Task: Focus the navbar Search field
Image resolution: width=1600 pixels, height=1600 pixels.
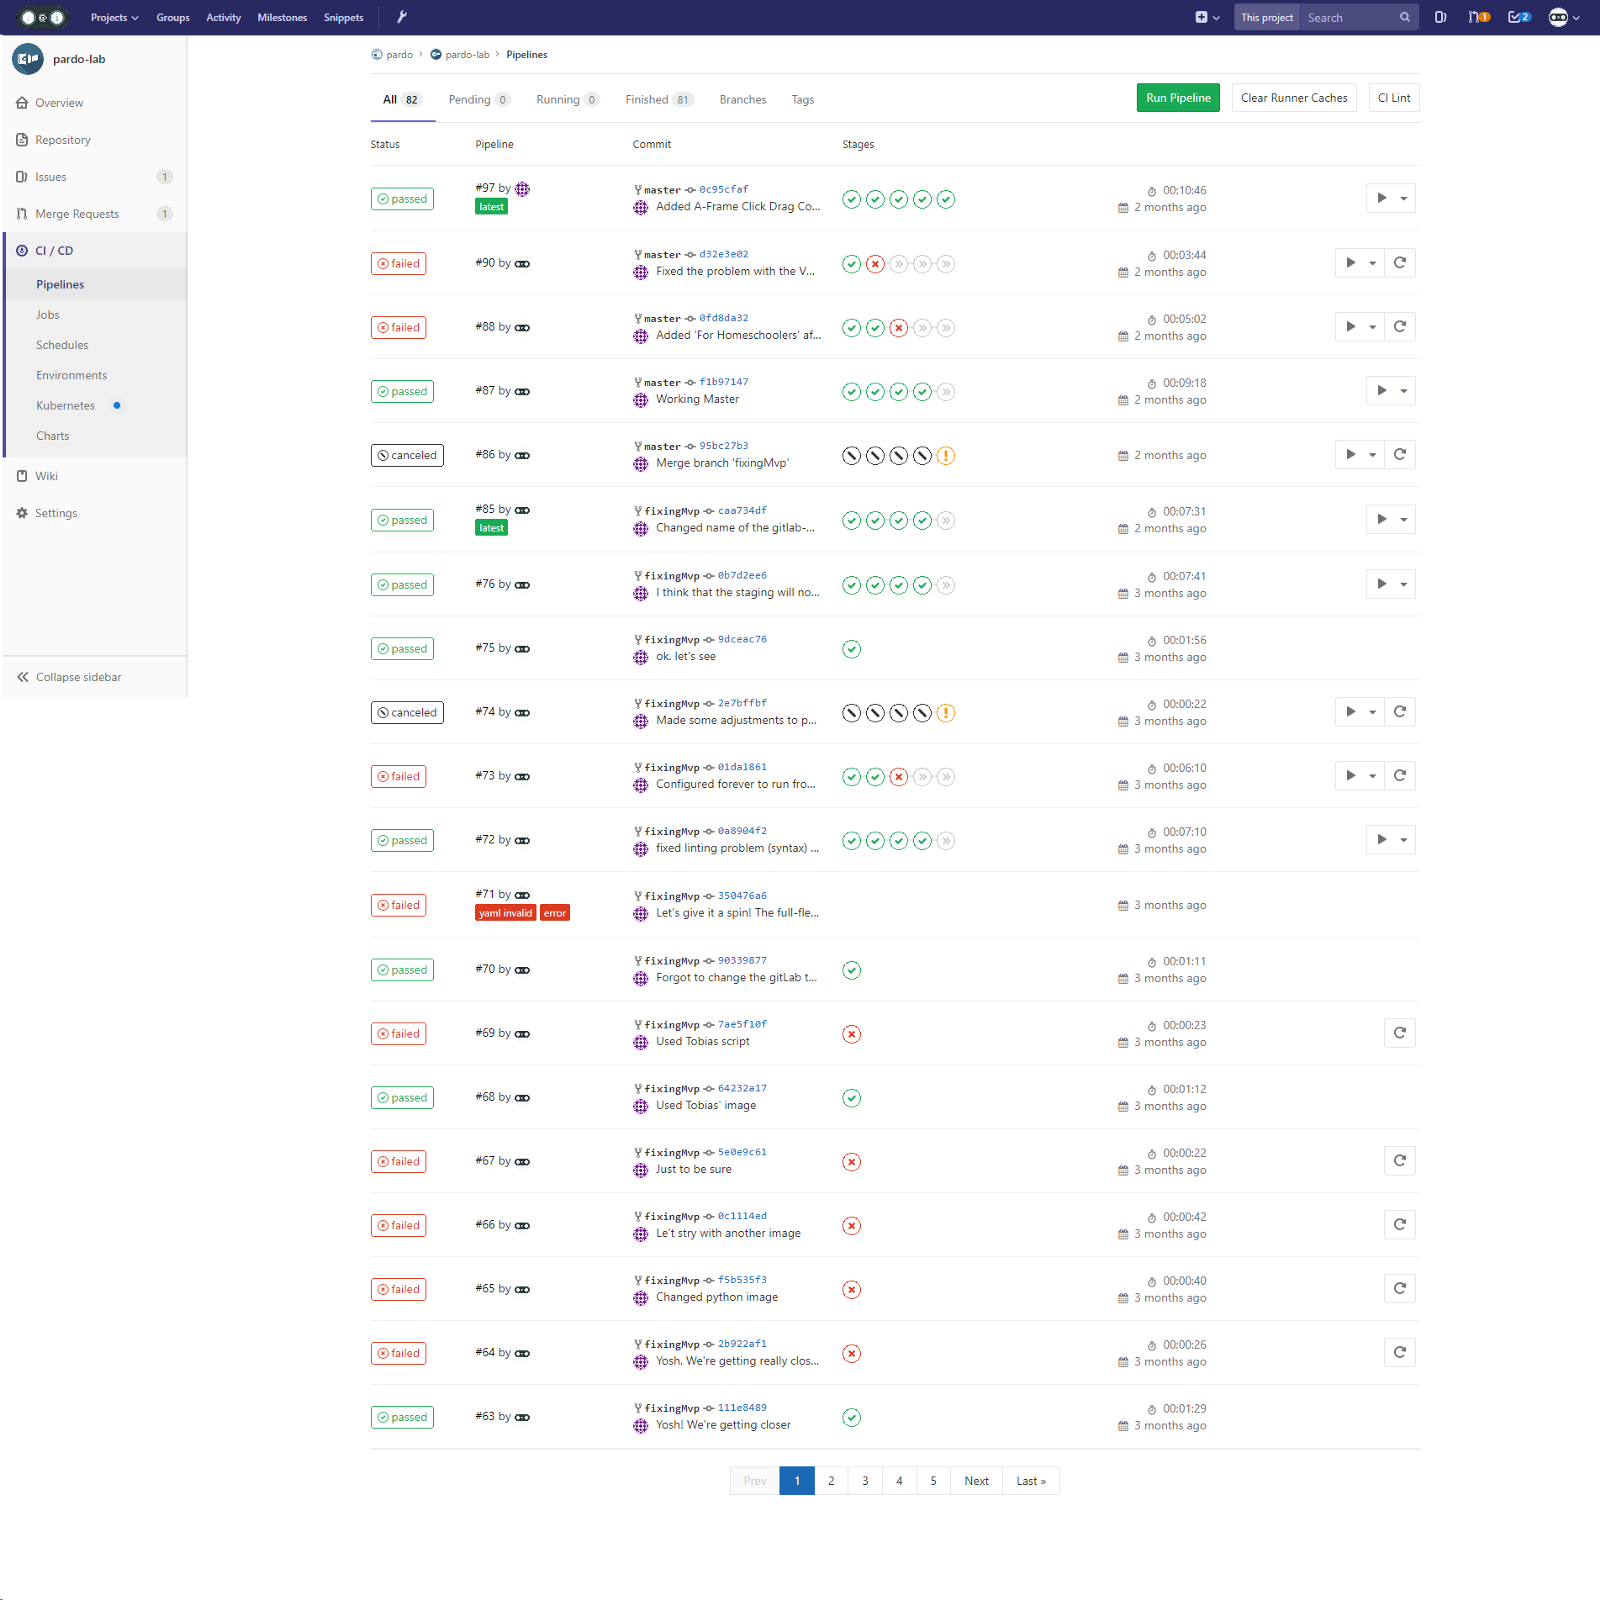Action: [1350, 17]
